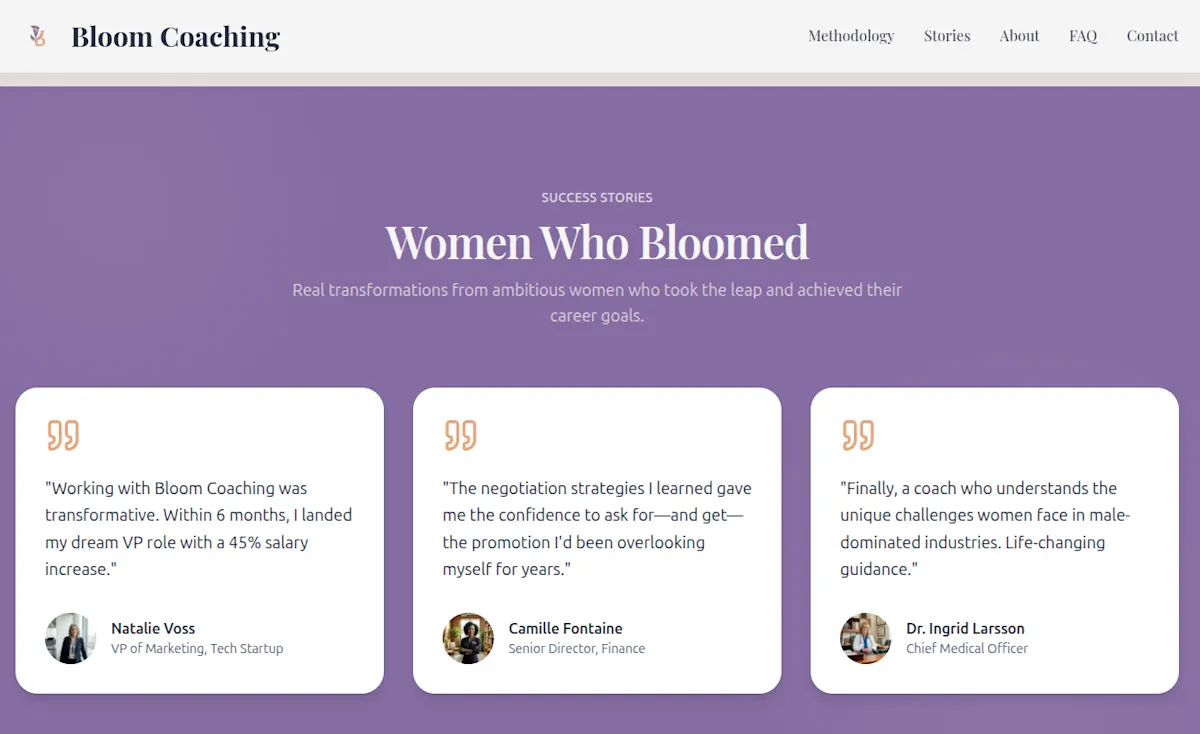The height and width of the screenshot is (734, 1200).
Task: Click the quote icon above Camille Fontaine's testimonial
Action: (x=461, y=436)
